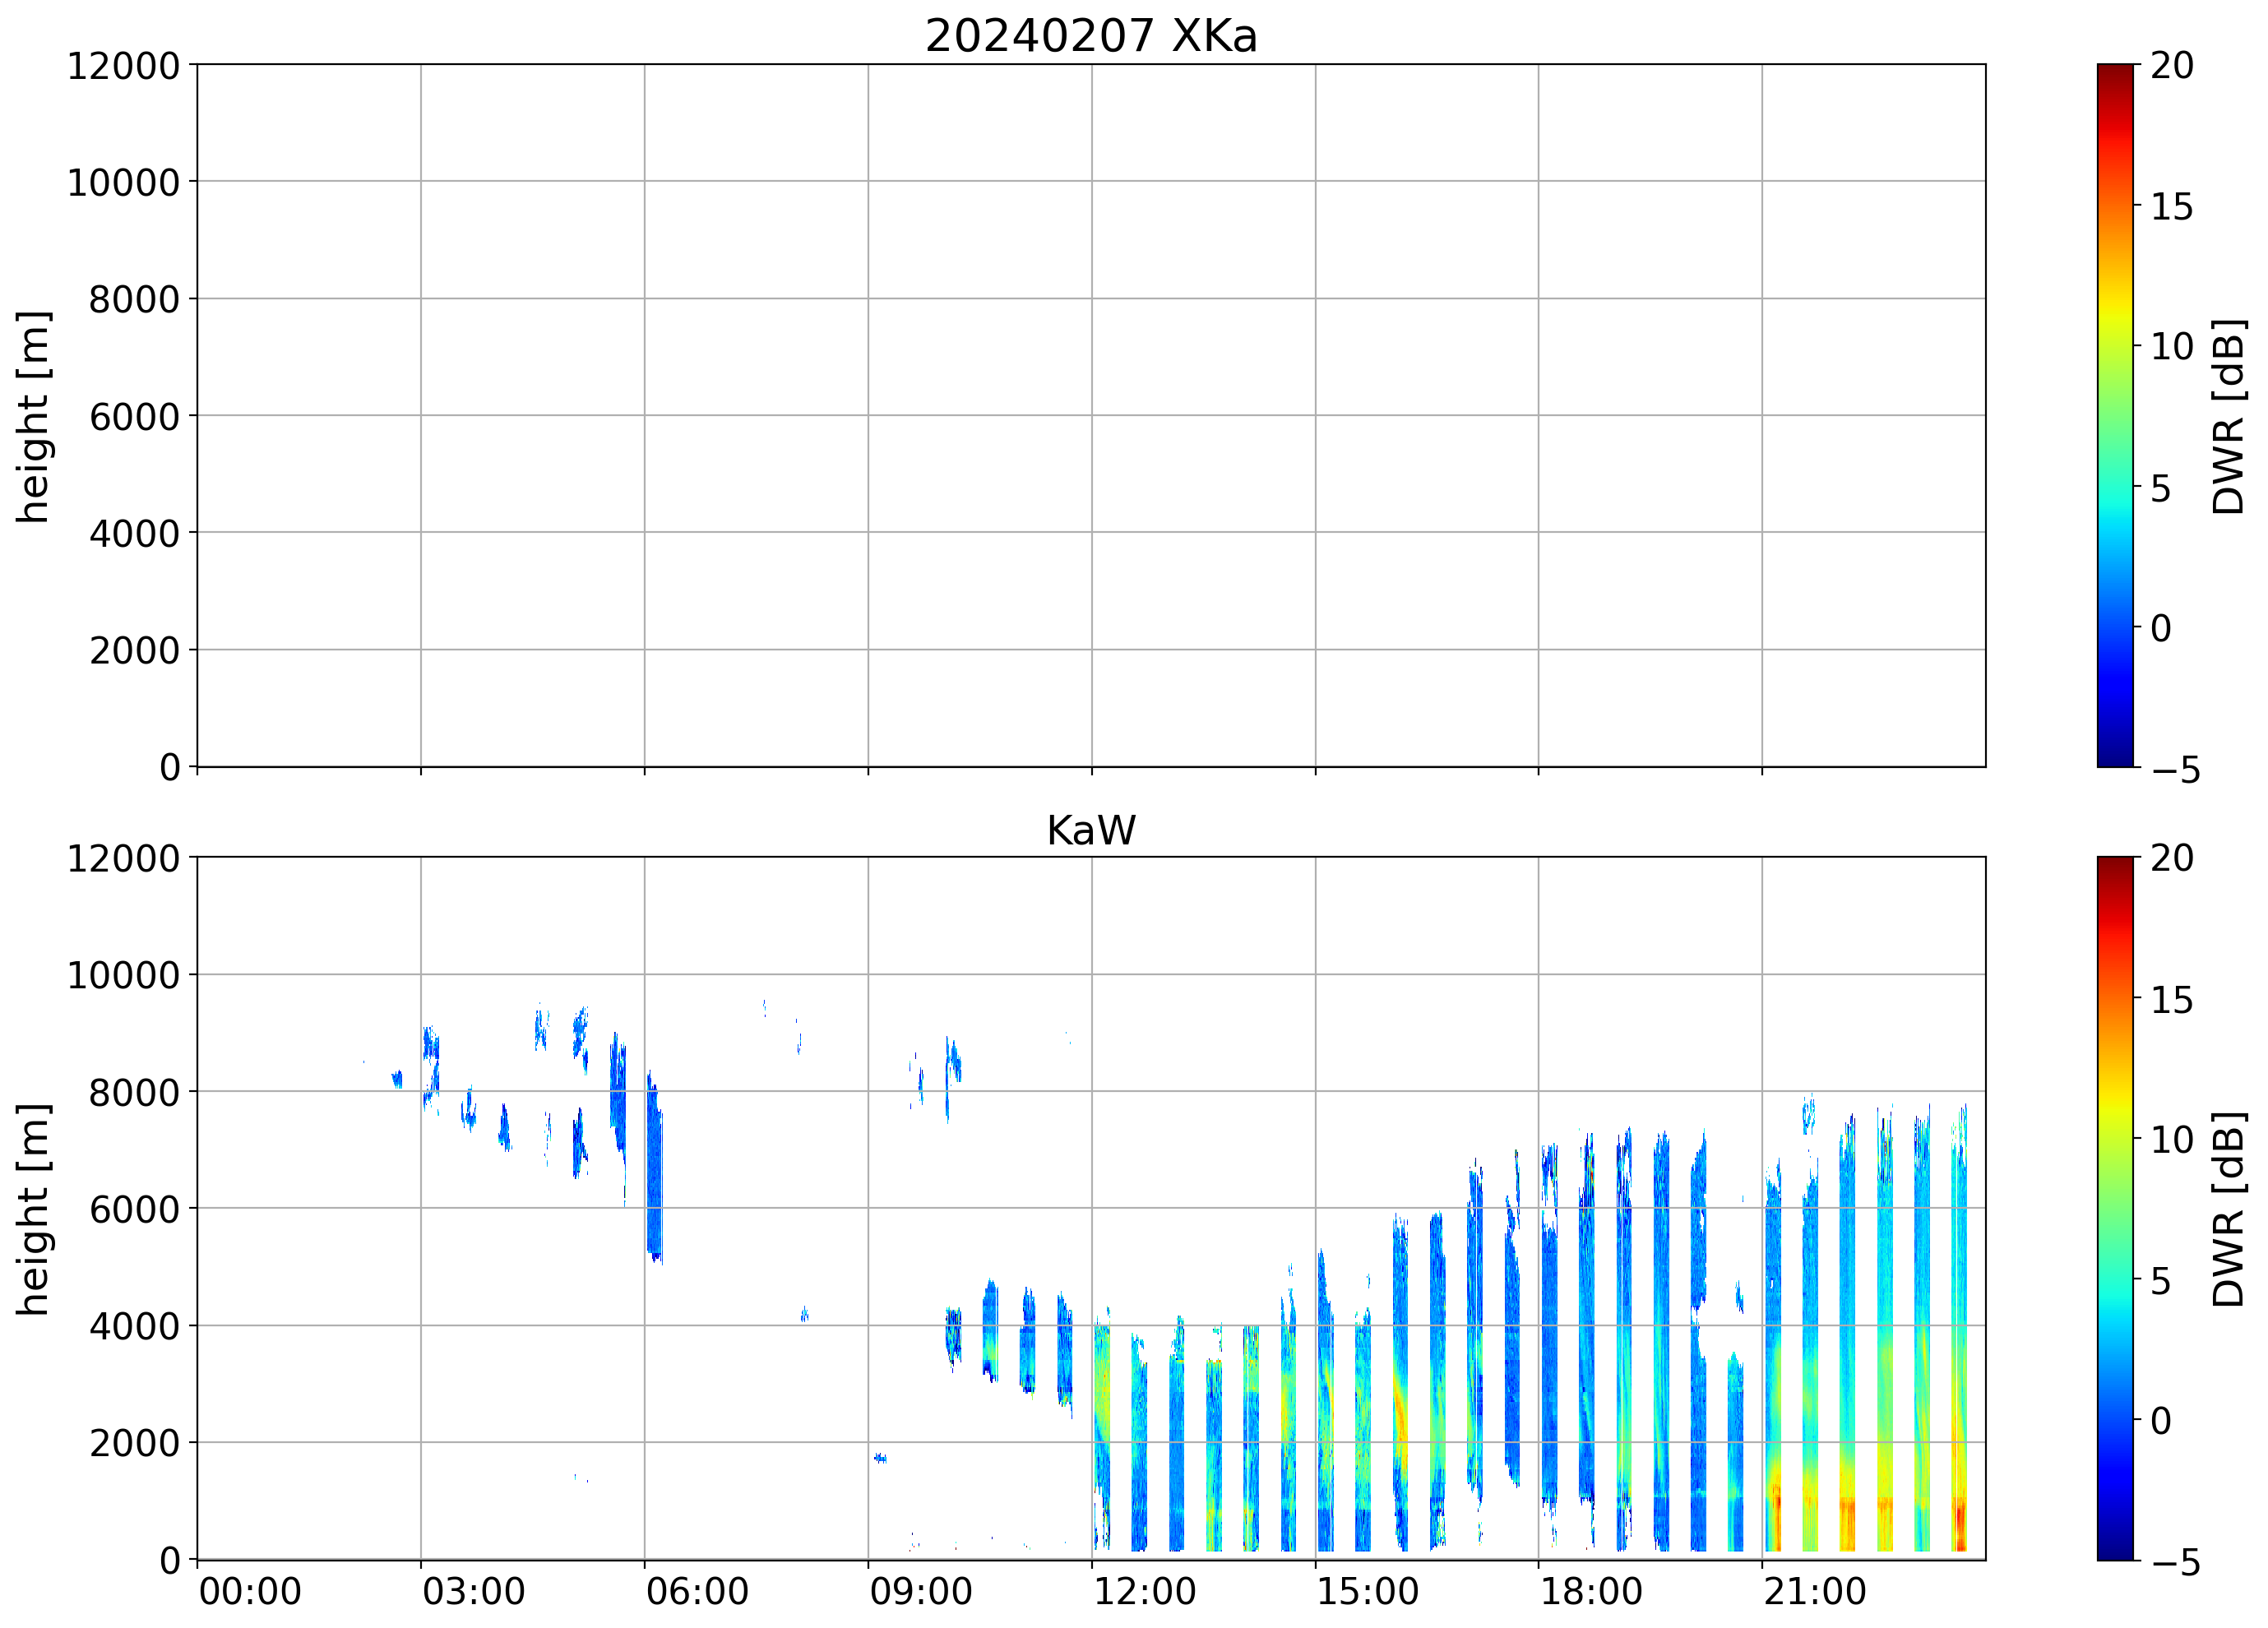
Task: Click the '00:00' time axis label
Action: [x=250, y=1591]
